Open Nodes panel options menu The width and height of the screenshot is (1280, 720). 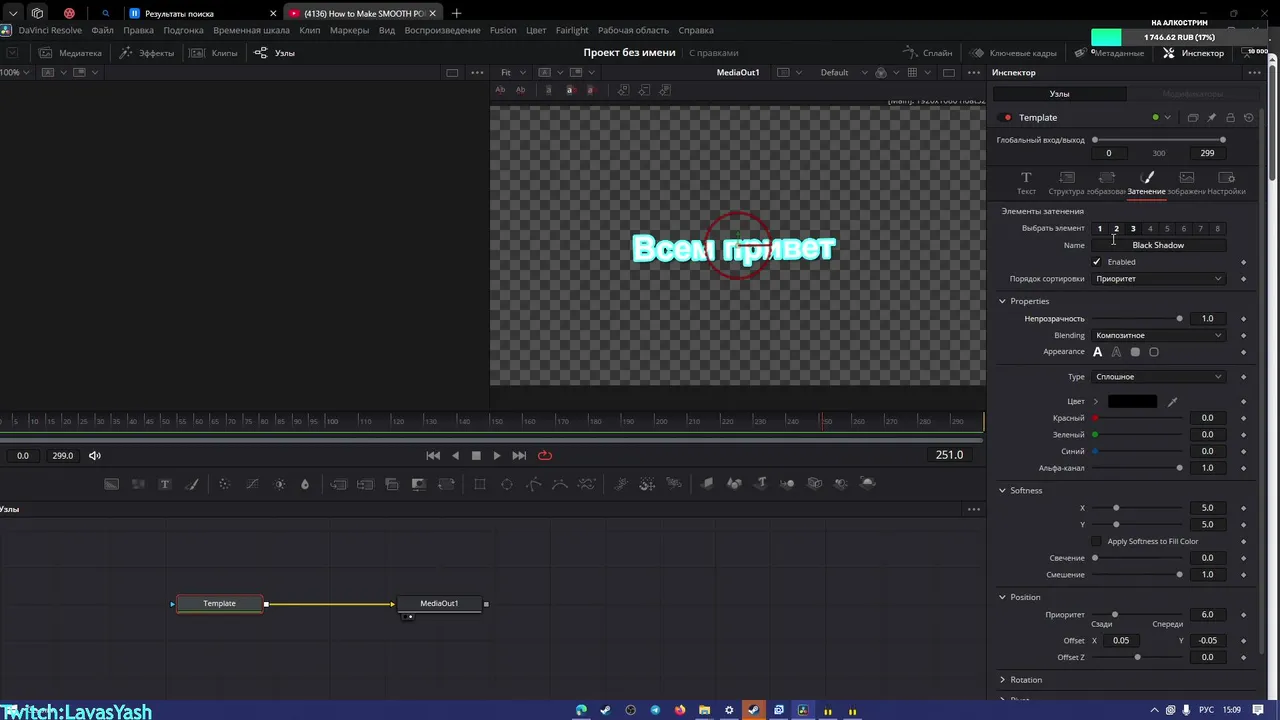973,509
